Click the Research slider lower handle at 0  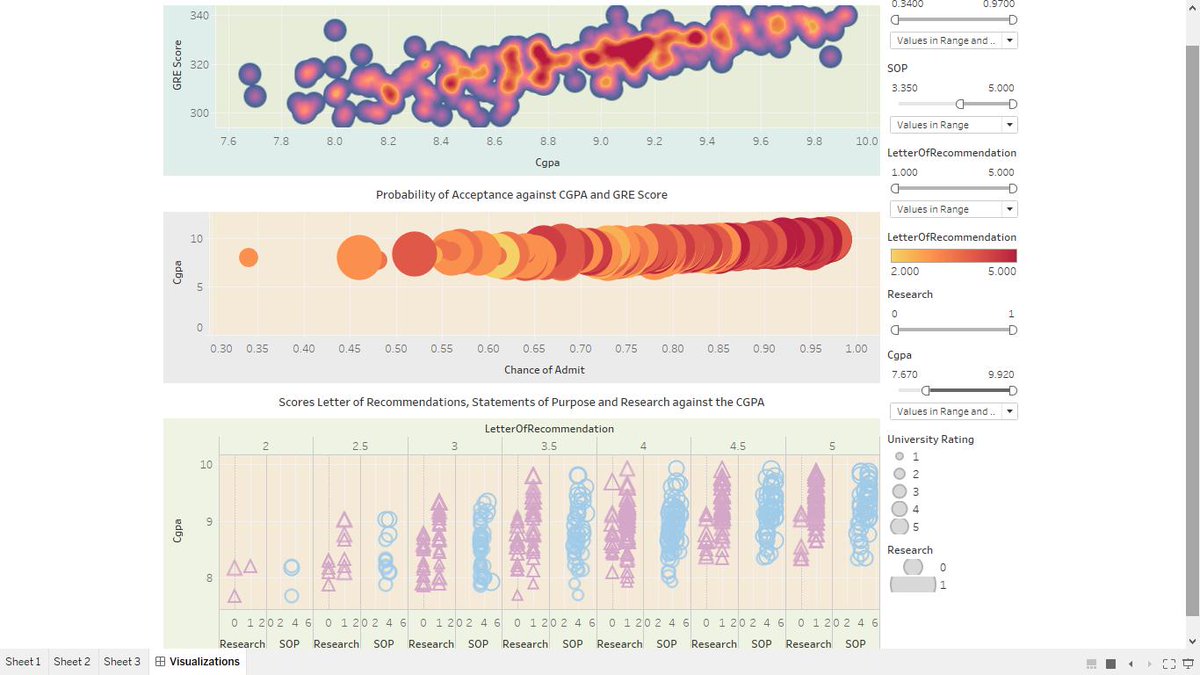(895, 329)
